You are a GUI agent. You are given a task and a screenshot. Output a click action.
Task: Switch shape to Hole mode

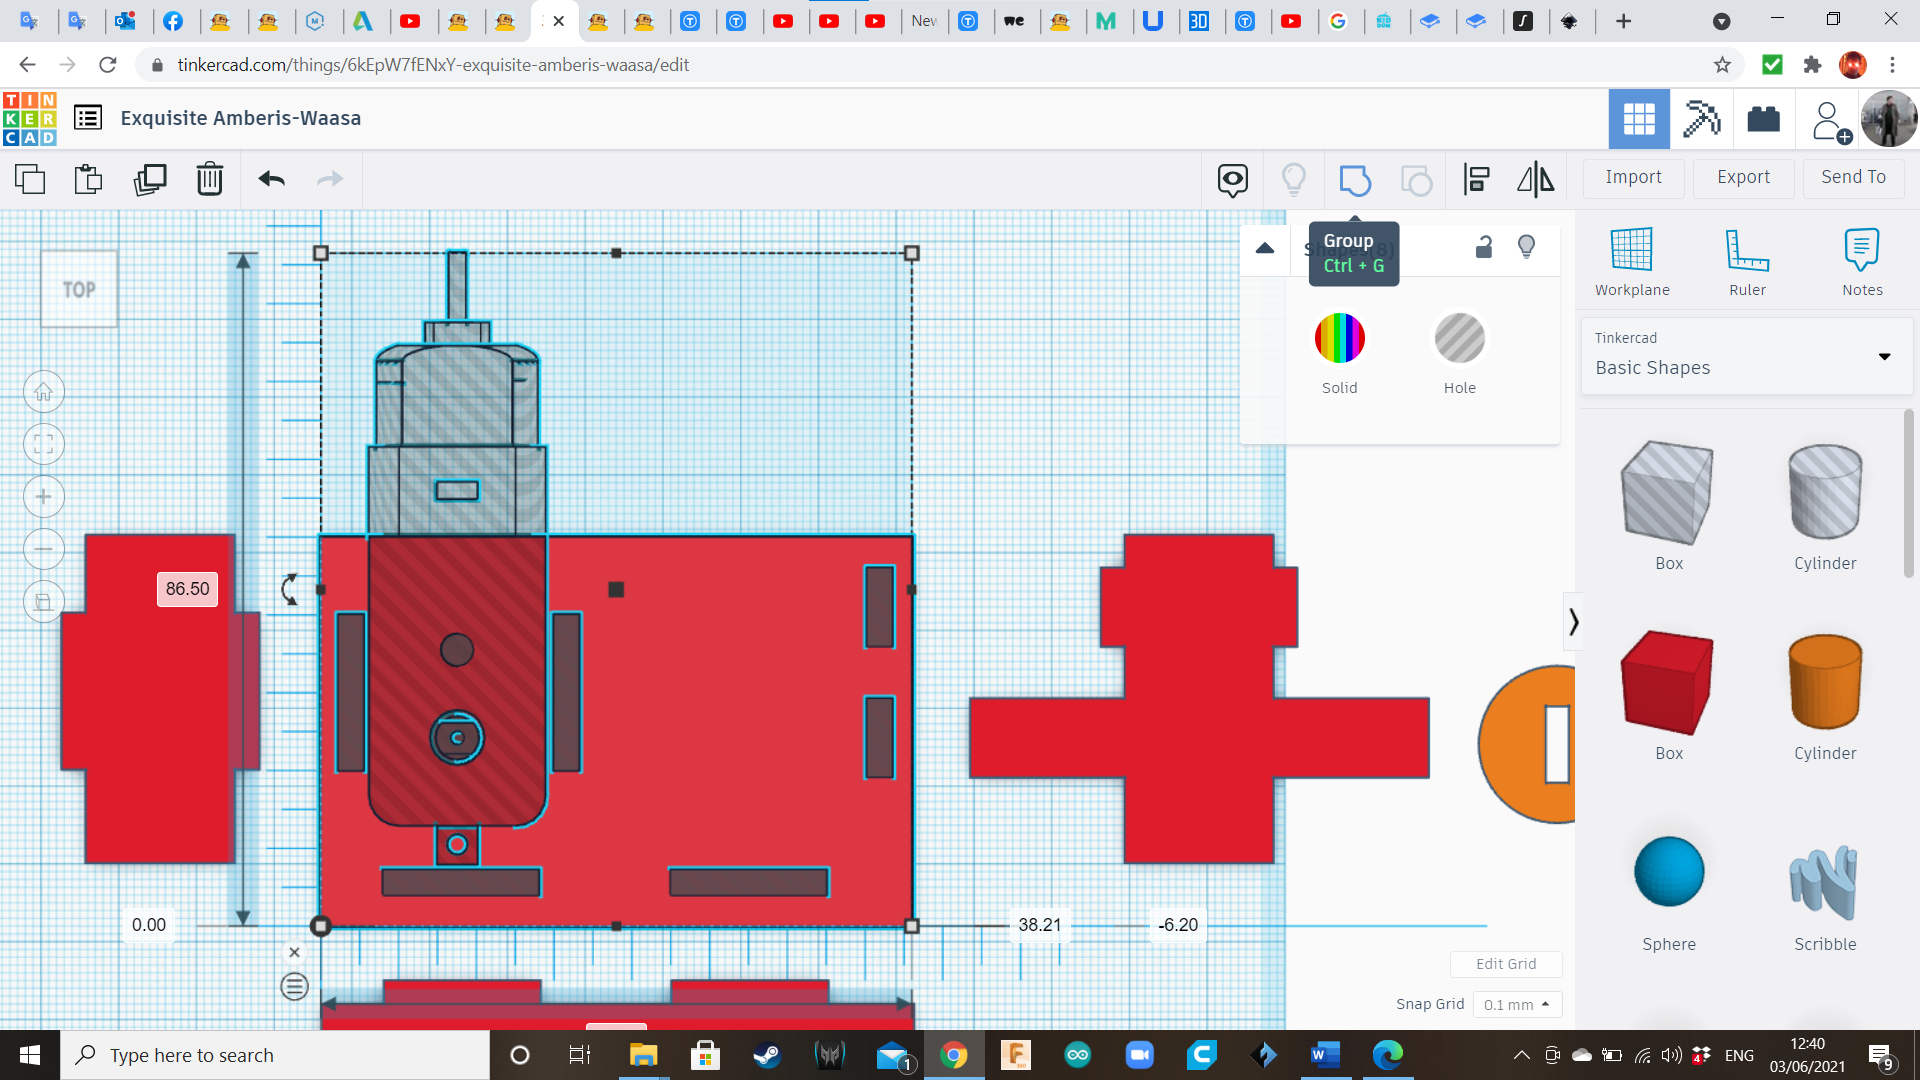1459,338
